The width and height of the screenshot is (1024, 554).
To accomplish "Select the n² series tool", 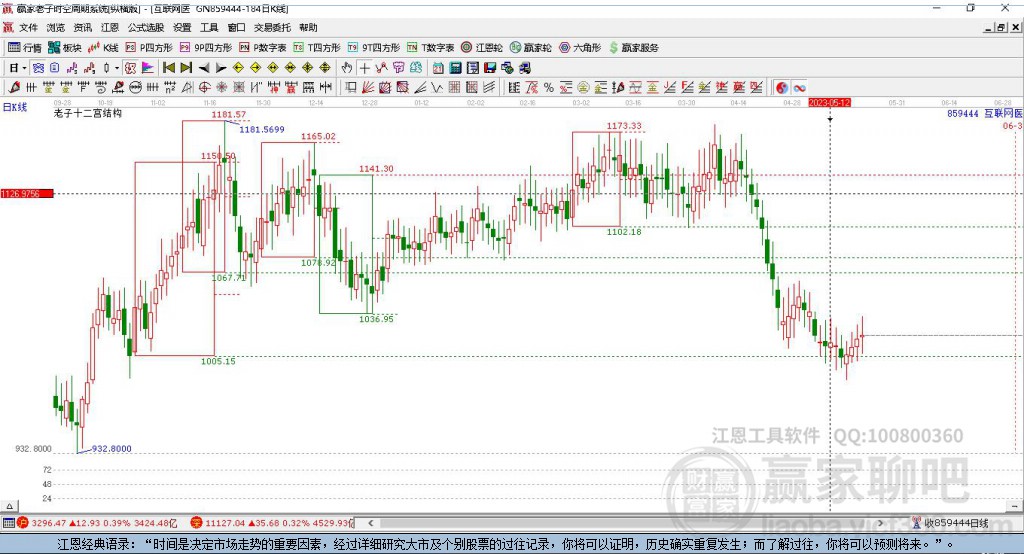I will 170,88.
